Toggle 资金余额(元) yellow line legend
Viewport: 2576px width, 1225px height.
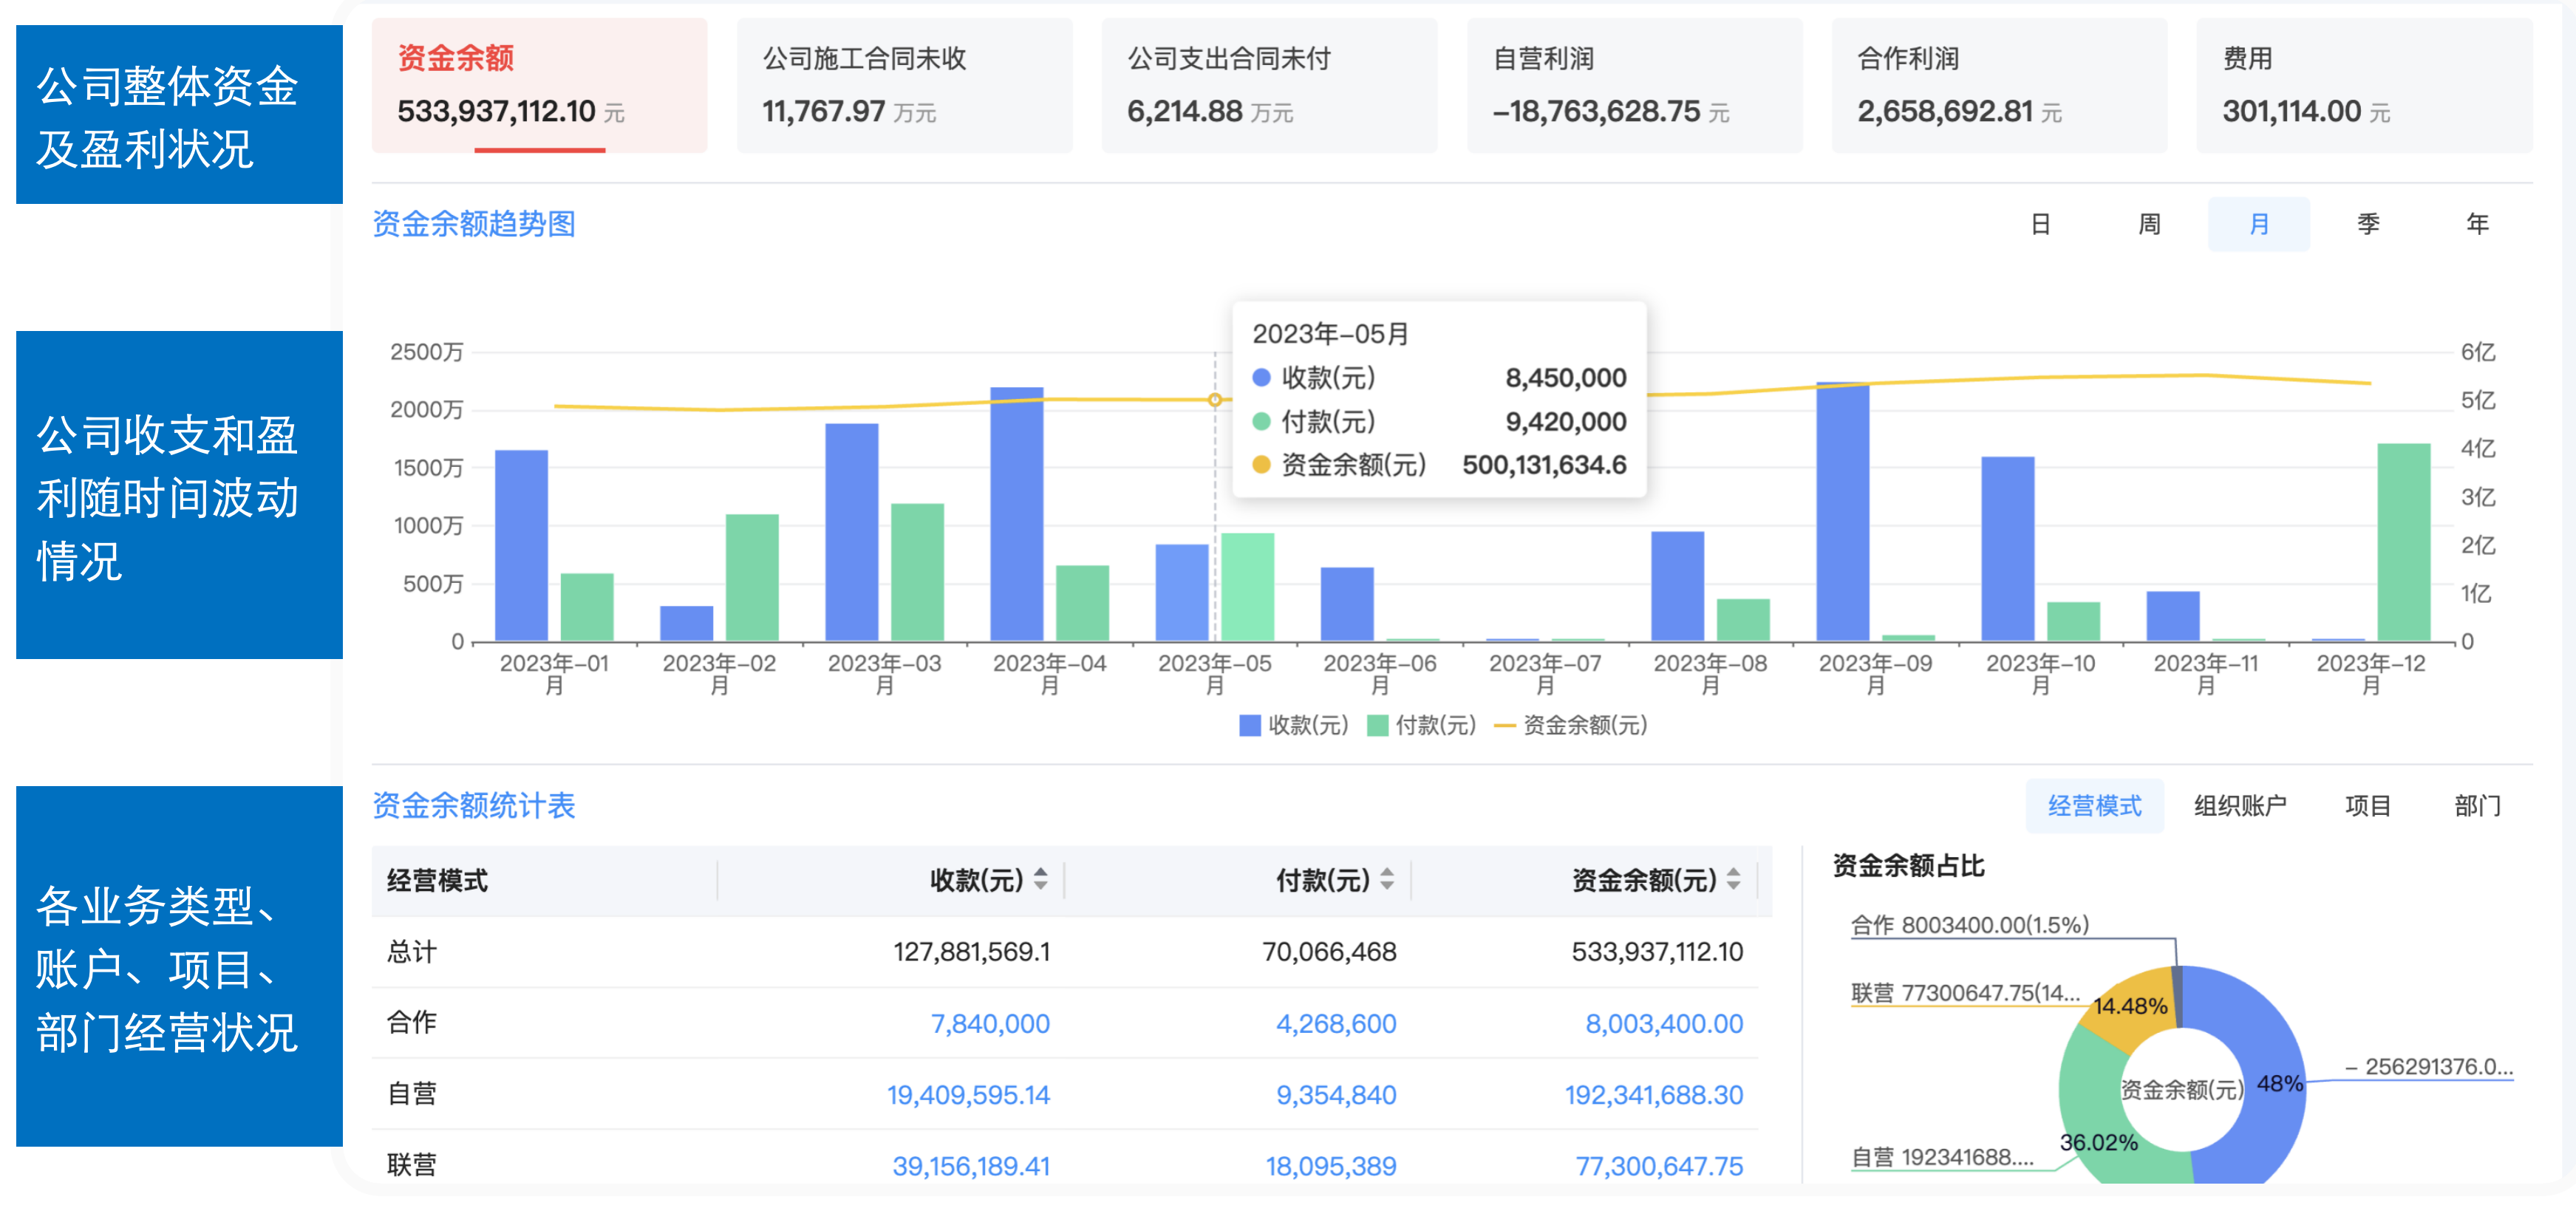point(1505,725)
